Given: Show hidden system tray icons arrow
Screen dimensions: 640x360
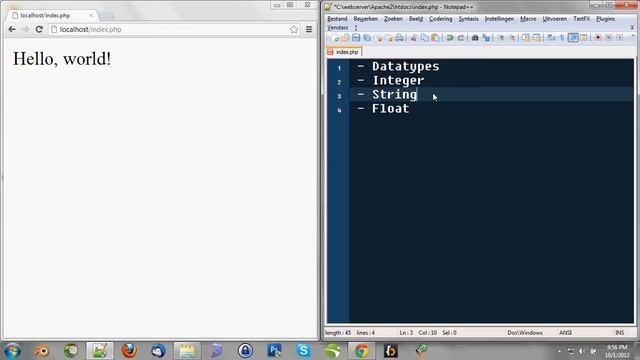Looking at the screenshot, I should pyautogui.click(x=559, y=351).
